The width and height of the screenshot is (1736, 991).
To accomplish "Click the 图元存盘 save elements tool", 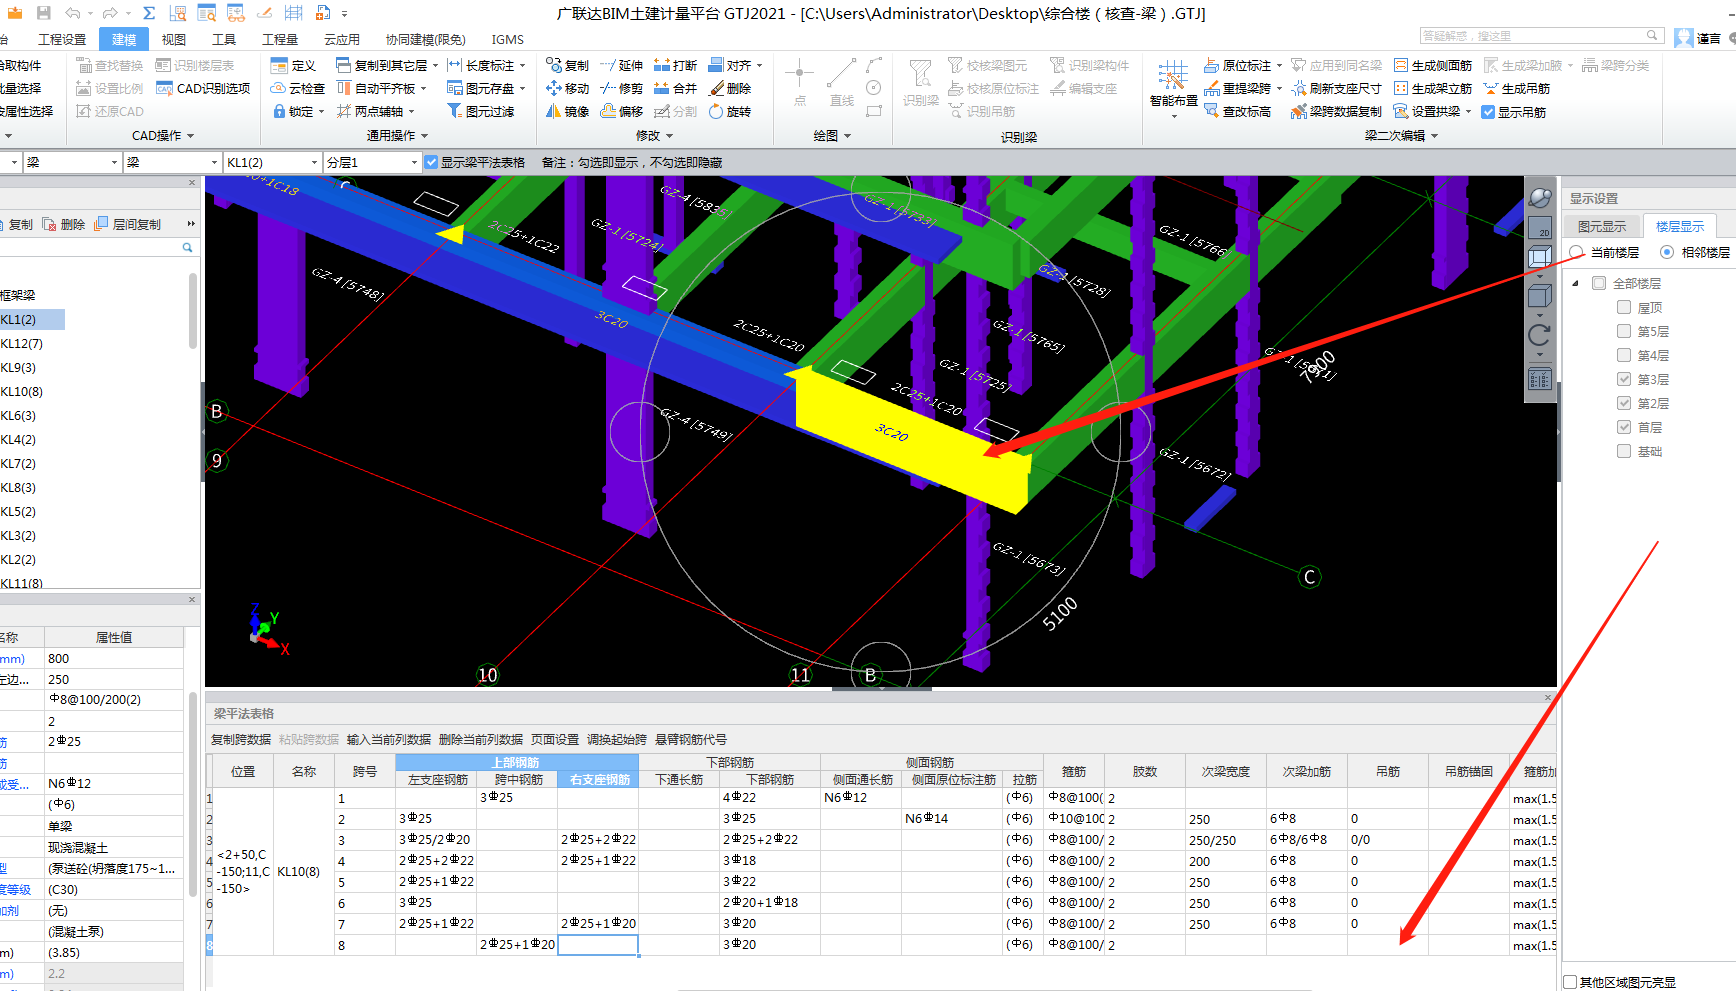I will [480, 88].
